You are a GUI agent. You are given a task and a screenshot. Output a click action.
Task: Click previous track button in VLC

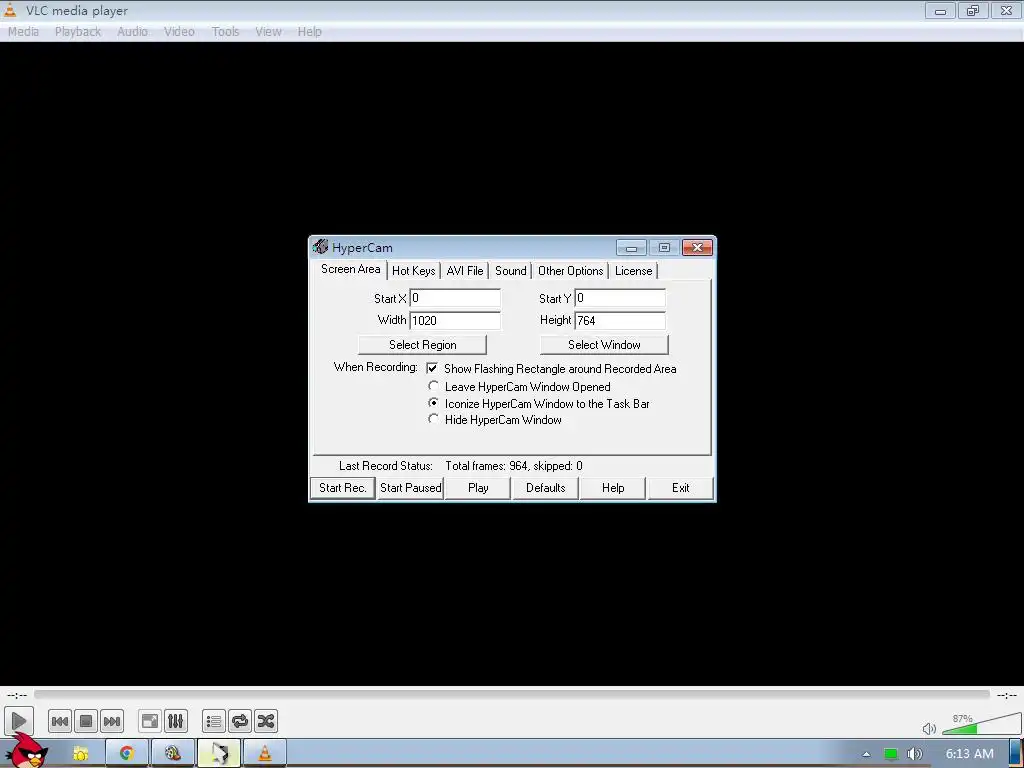[x=59, y=721]
